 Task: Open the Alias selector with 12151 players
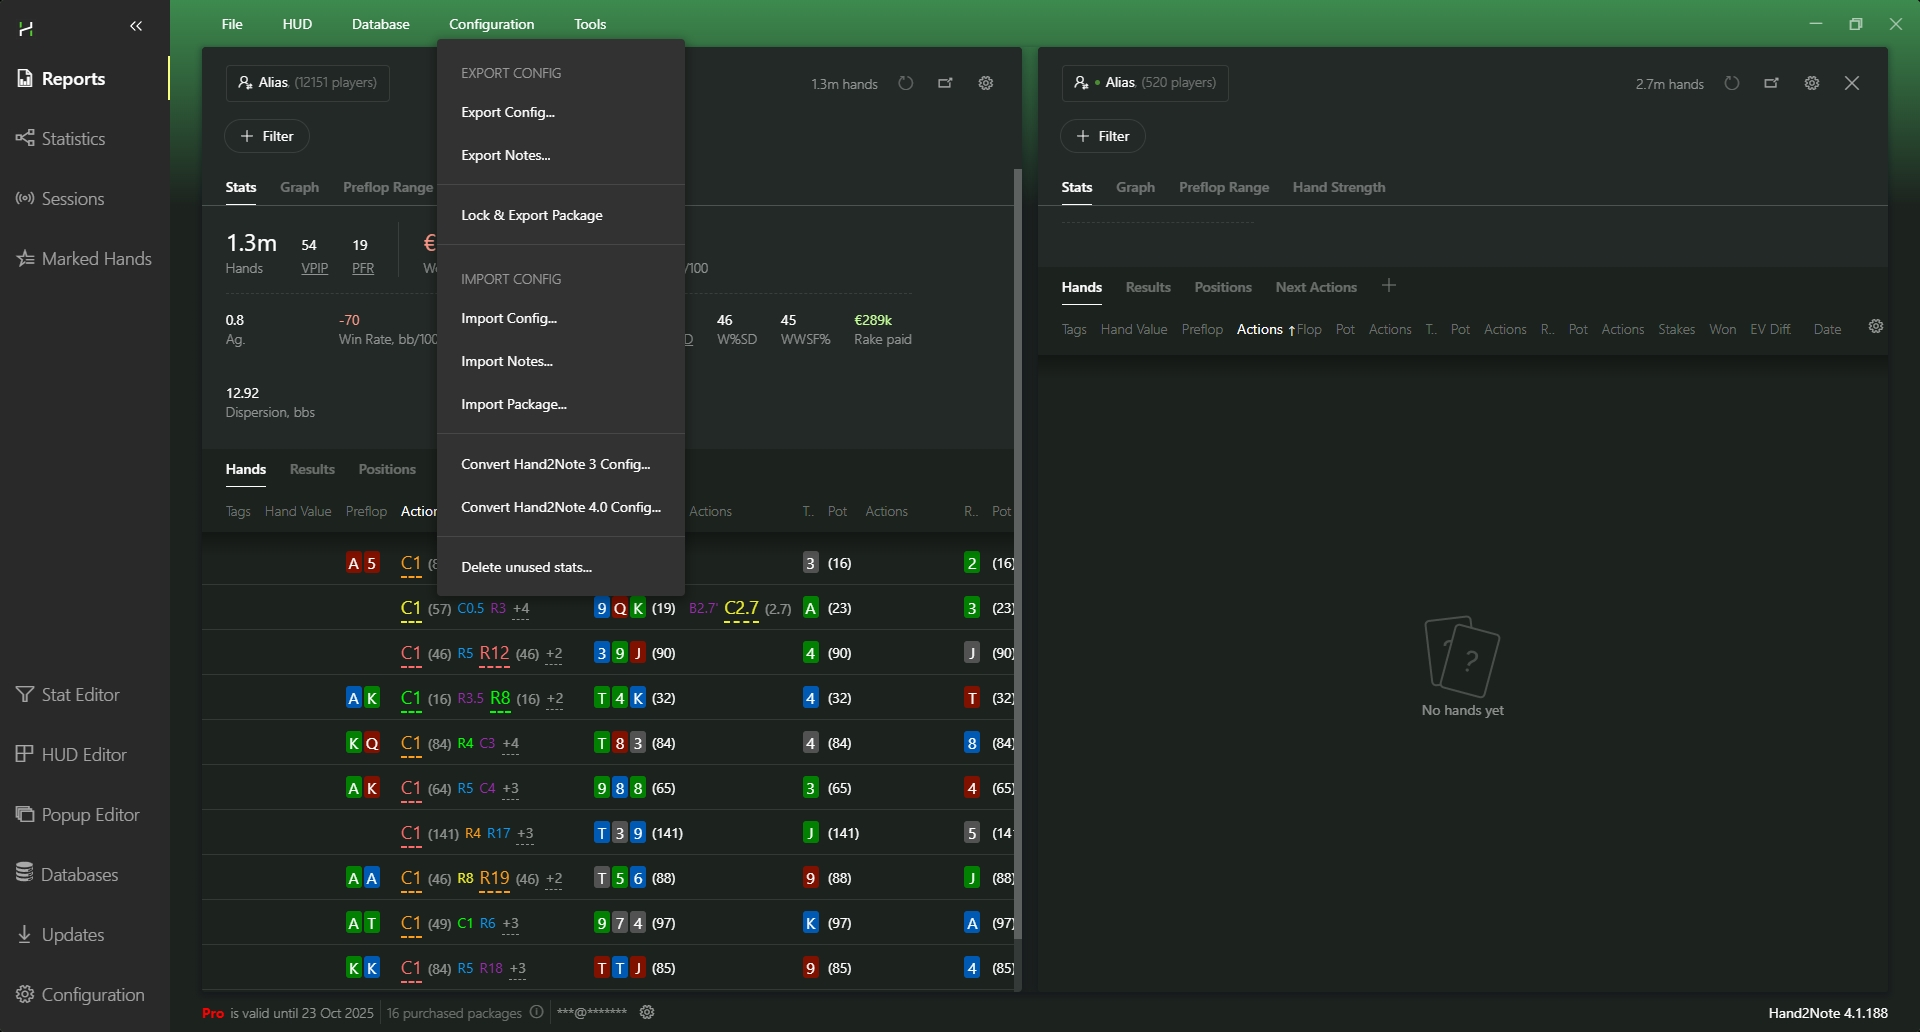tap(308, 83)
